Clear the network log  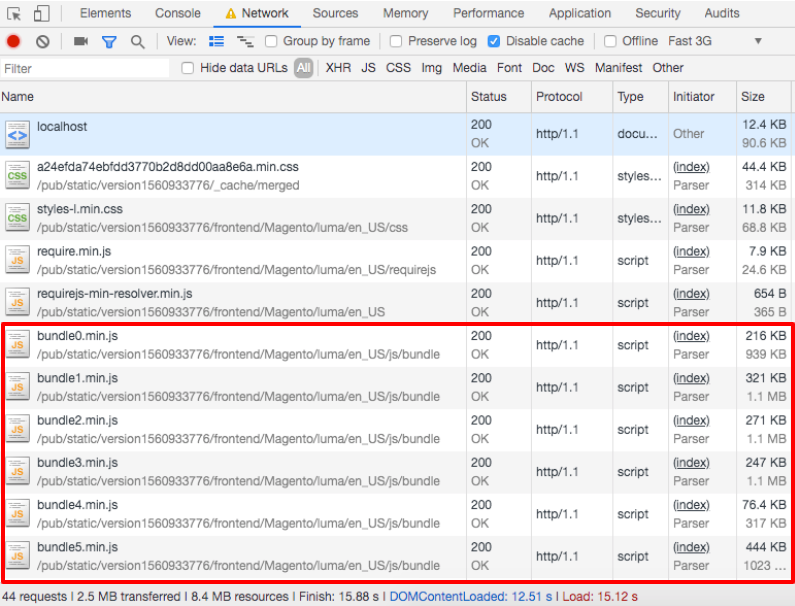coord(42,41)
